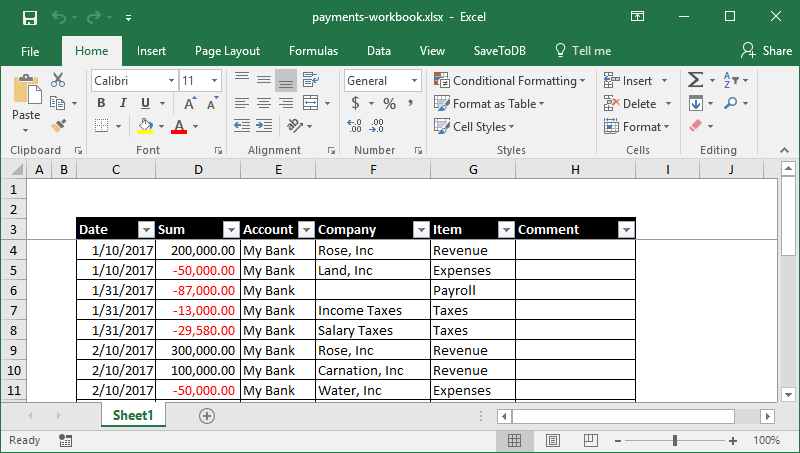Click the Share button
Screen dimensions: 800x453
[766, 51]
